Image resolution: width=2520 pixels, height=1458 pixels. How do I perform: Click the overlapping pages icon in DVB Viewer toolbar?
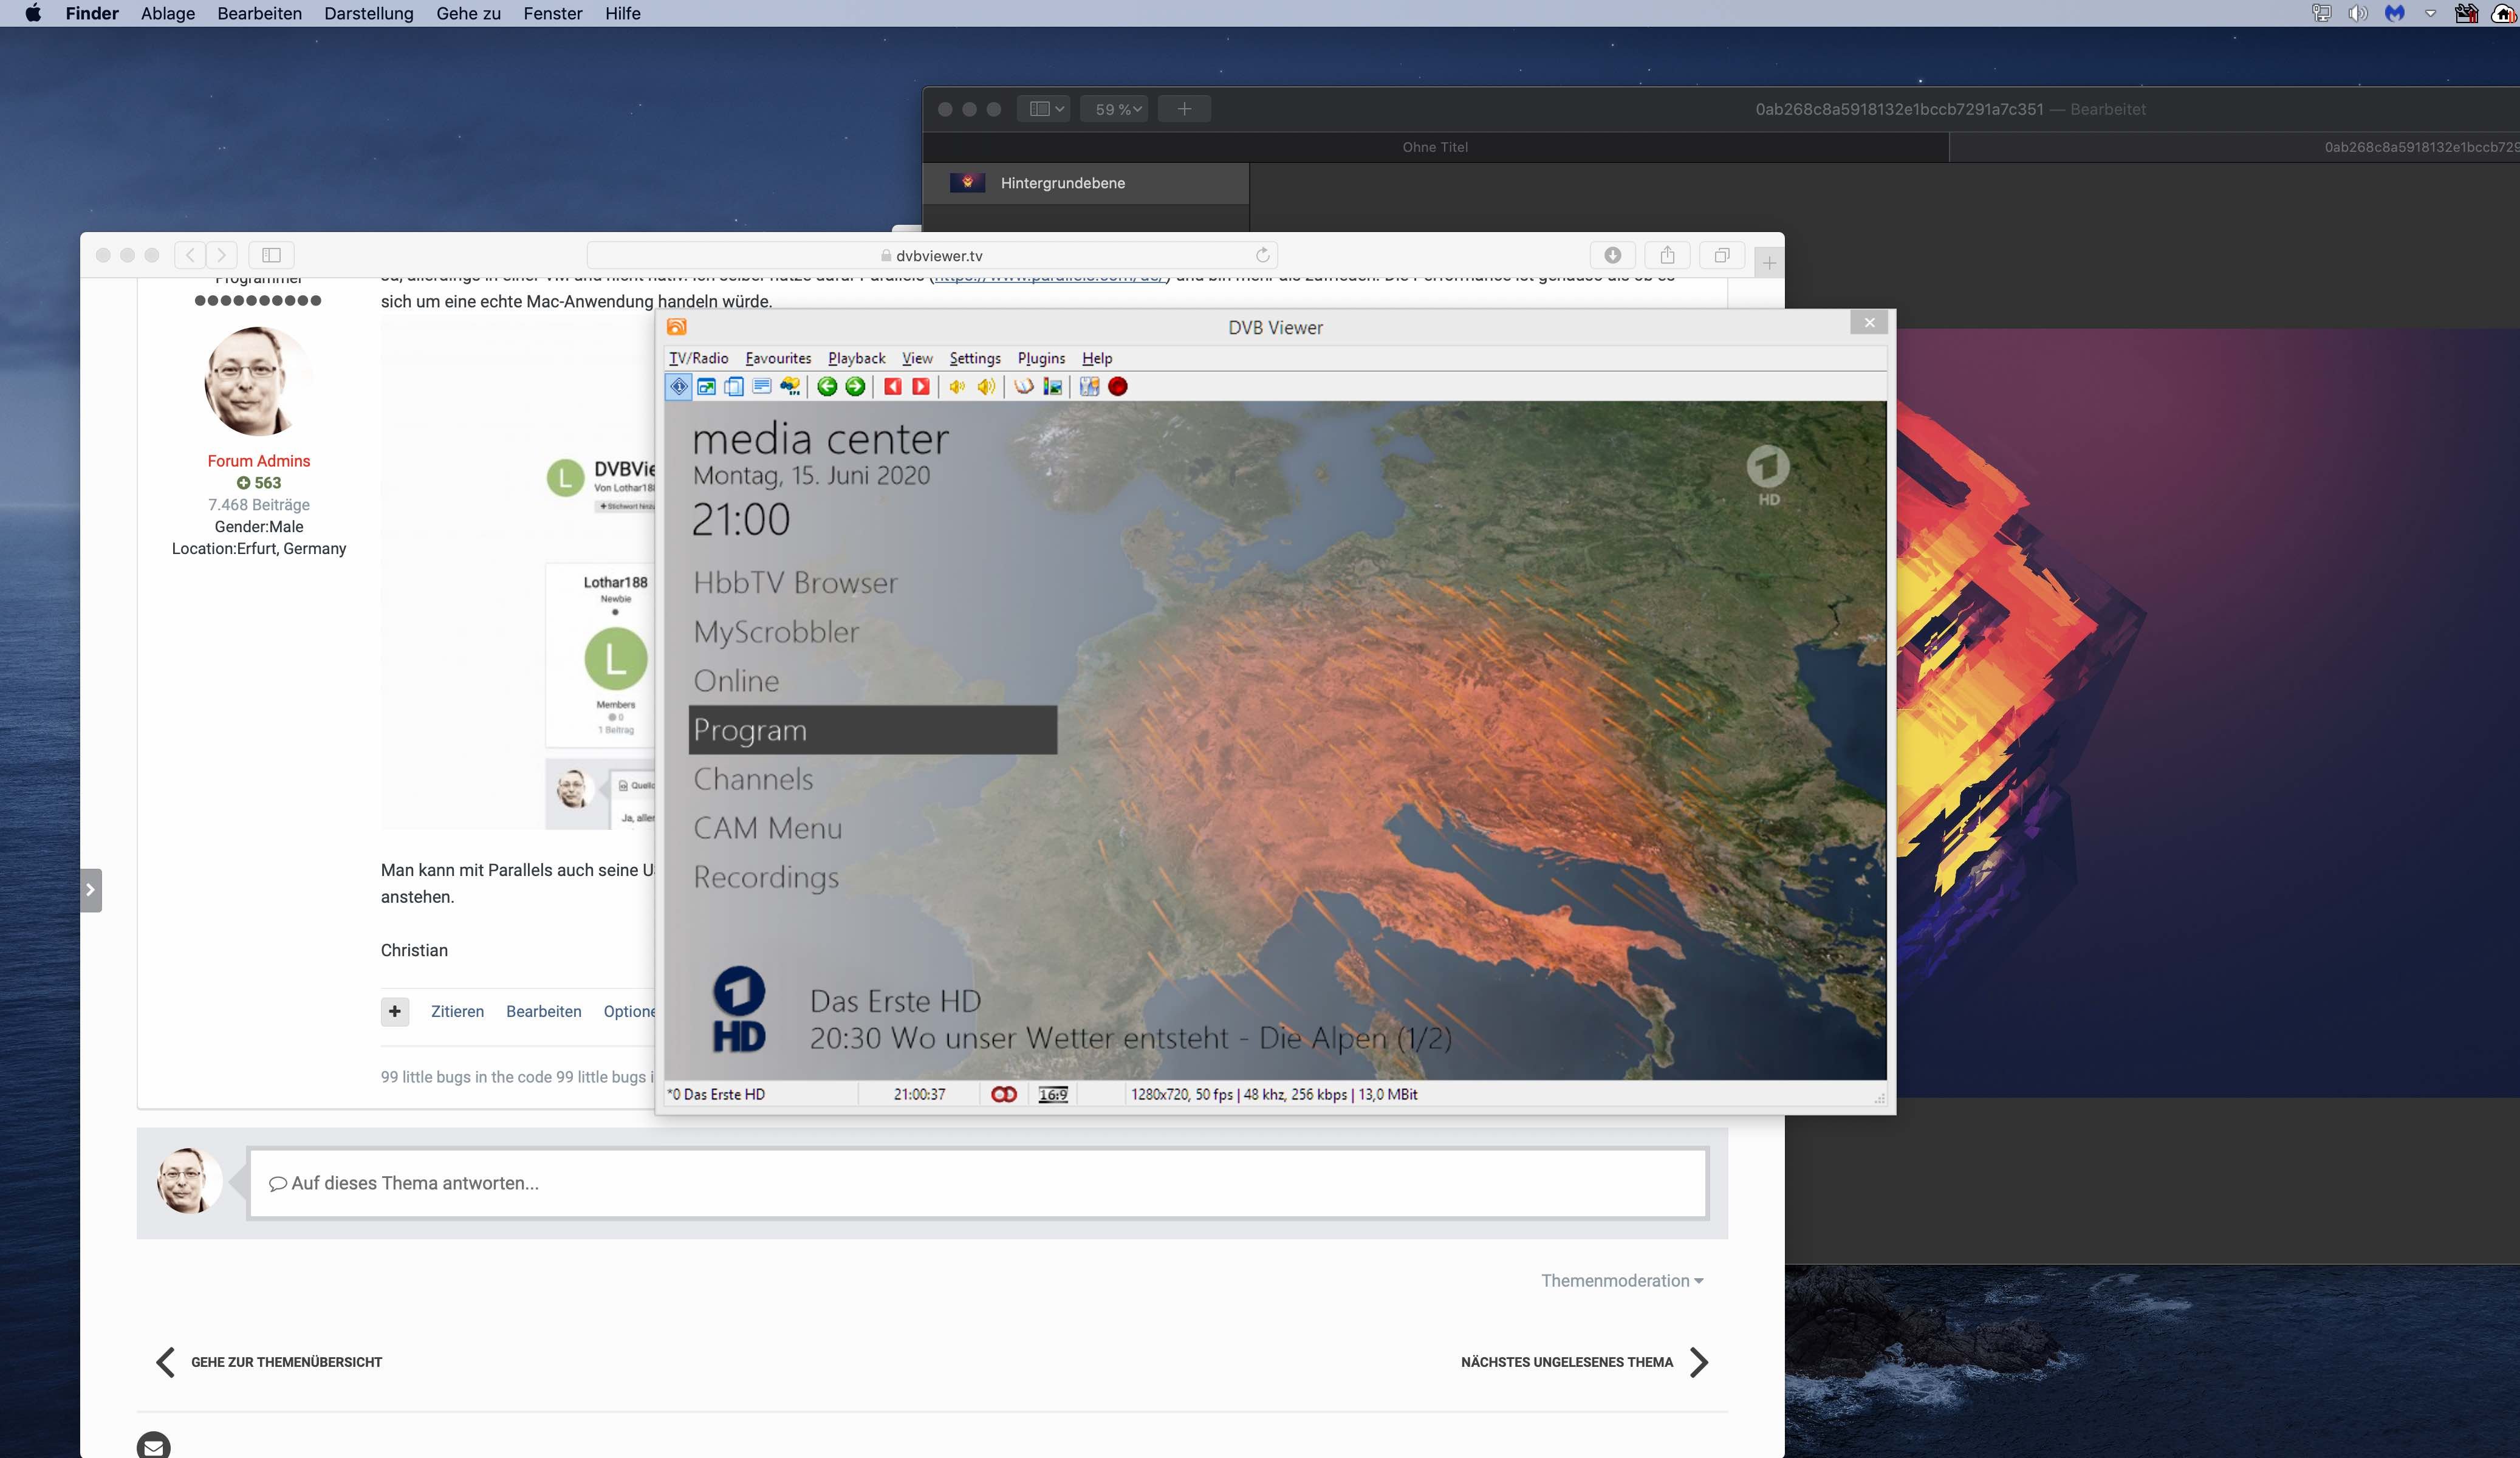coord(734,387)
